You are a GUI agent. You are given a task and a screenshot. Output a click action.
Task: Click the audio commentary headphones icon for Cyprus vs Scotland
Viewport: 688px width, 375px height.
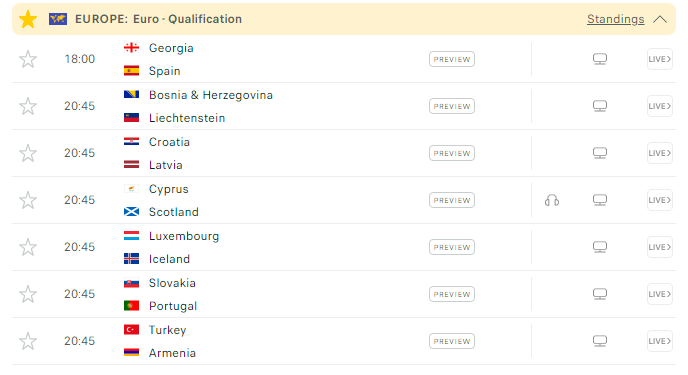pyautogui.click(x=552, y=200)
